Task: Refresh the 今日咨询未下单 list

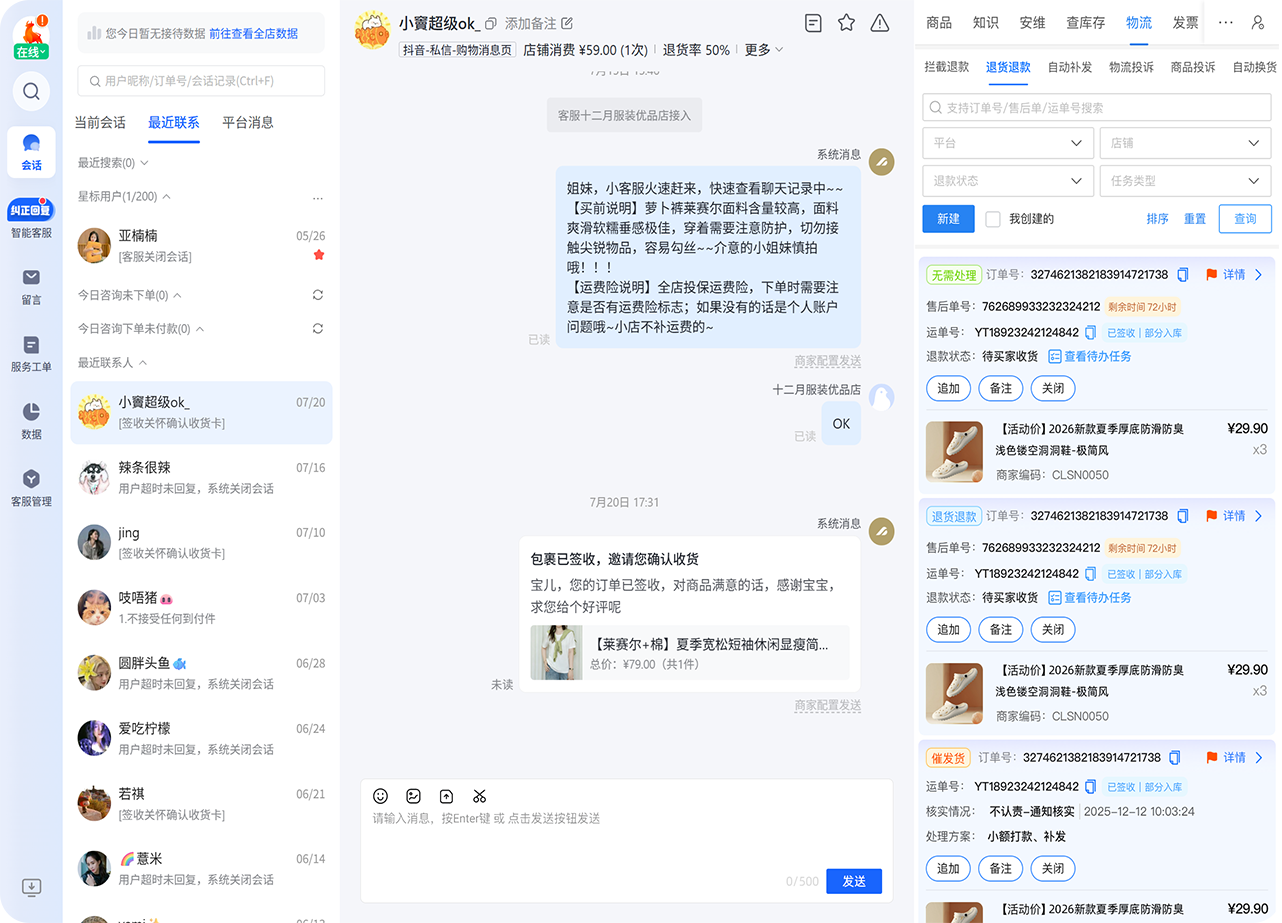Action: coord(318,295)
